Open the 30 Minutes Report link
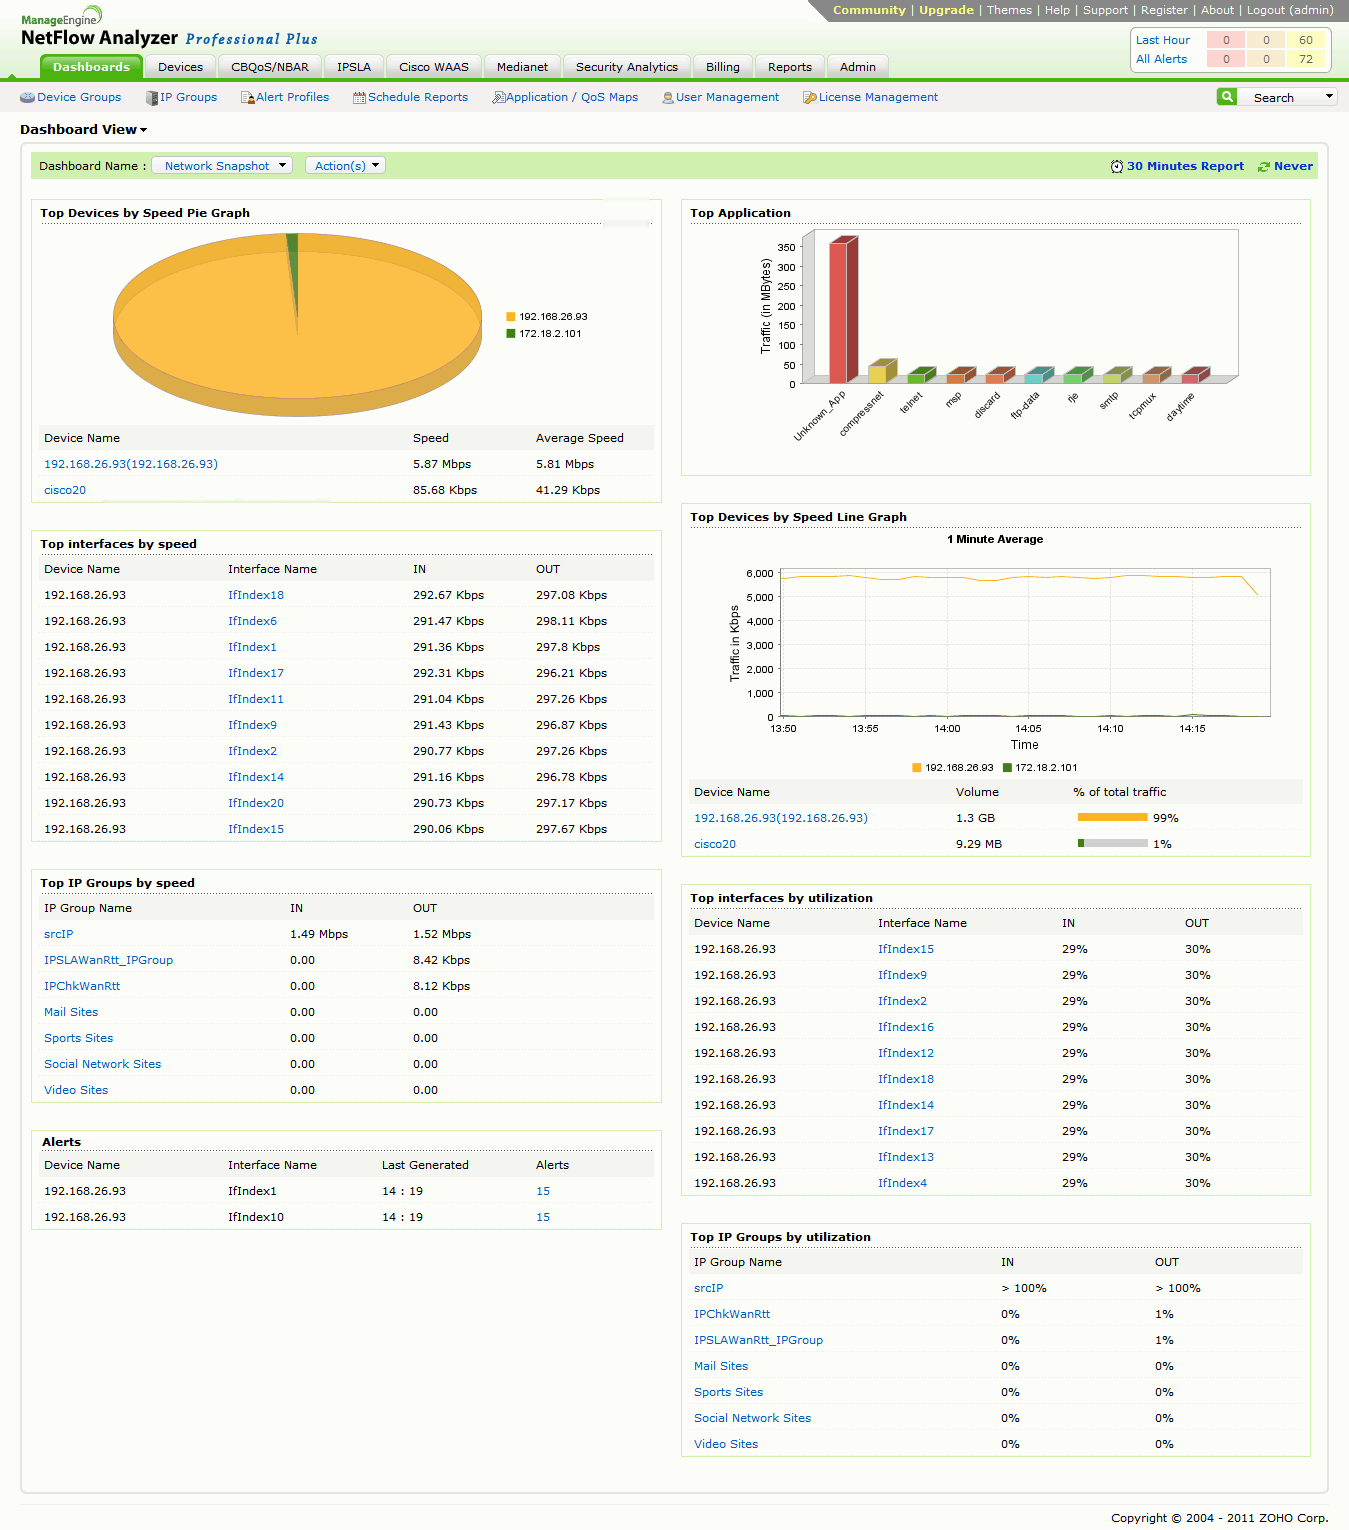Viewport: 1349px width, 1530px height. pyautogui.click(x=1185, y=166)
